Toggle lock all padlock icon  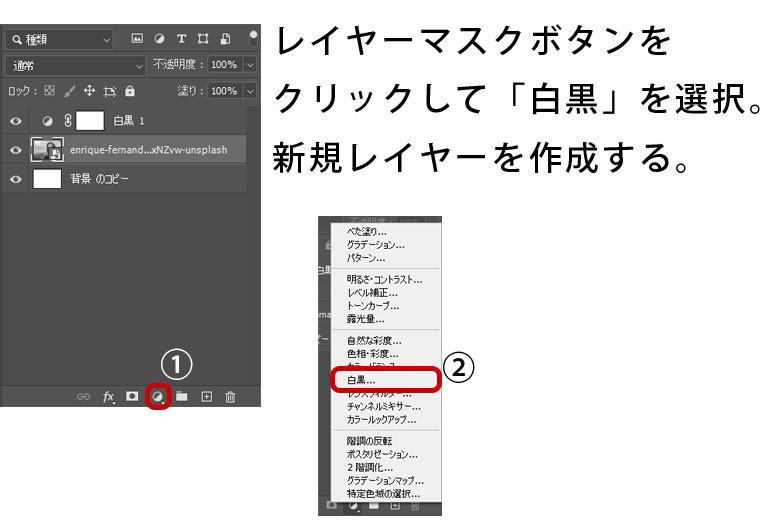(x=130, y=91)
